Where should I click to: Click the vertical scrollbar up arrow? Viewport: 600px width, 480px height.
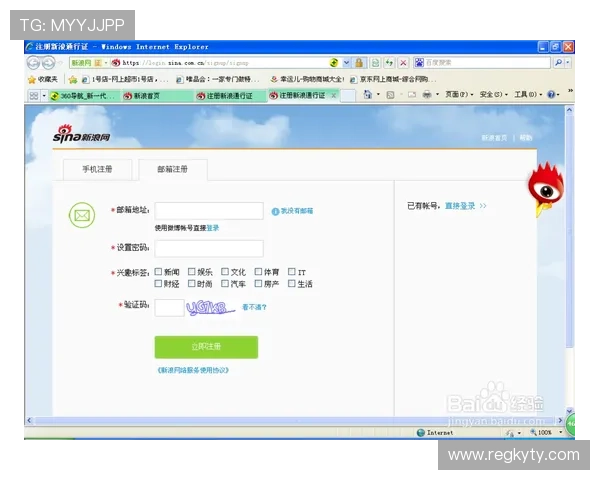coord(569,110)
